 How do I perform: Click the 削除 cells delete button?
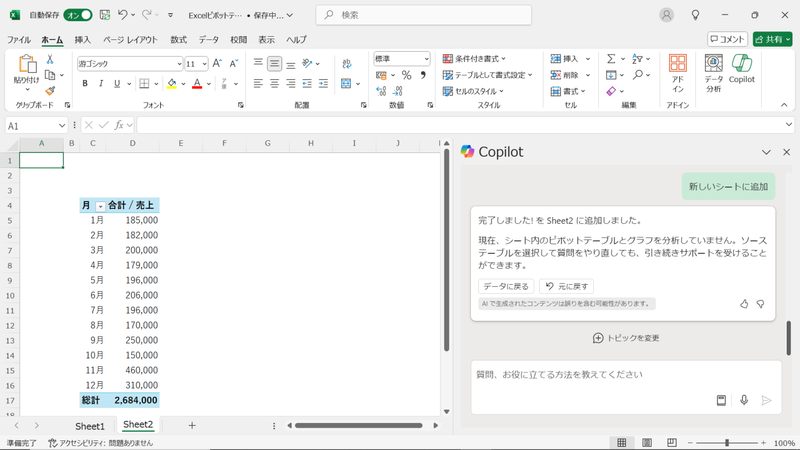point(565,75)
